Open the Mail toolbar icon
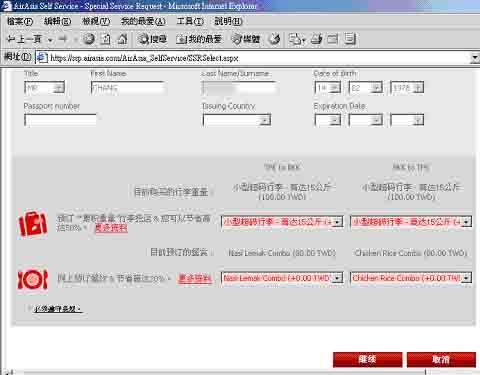 pyautogui.click(x=297, y=39)
